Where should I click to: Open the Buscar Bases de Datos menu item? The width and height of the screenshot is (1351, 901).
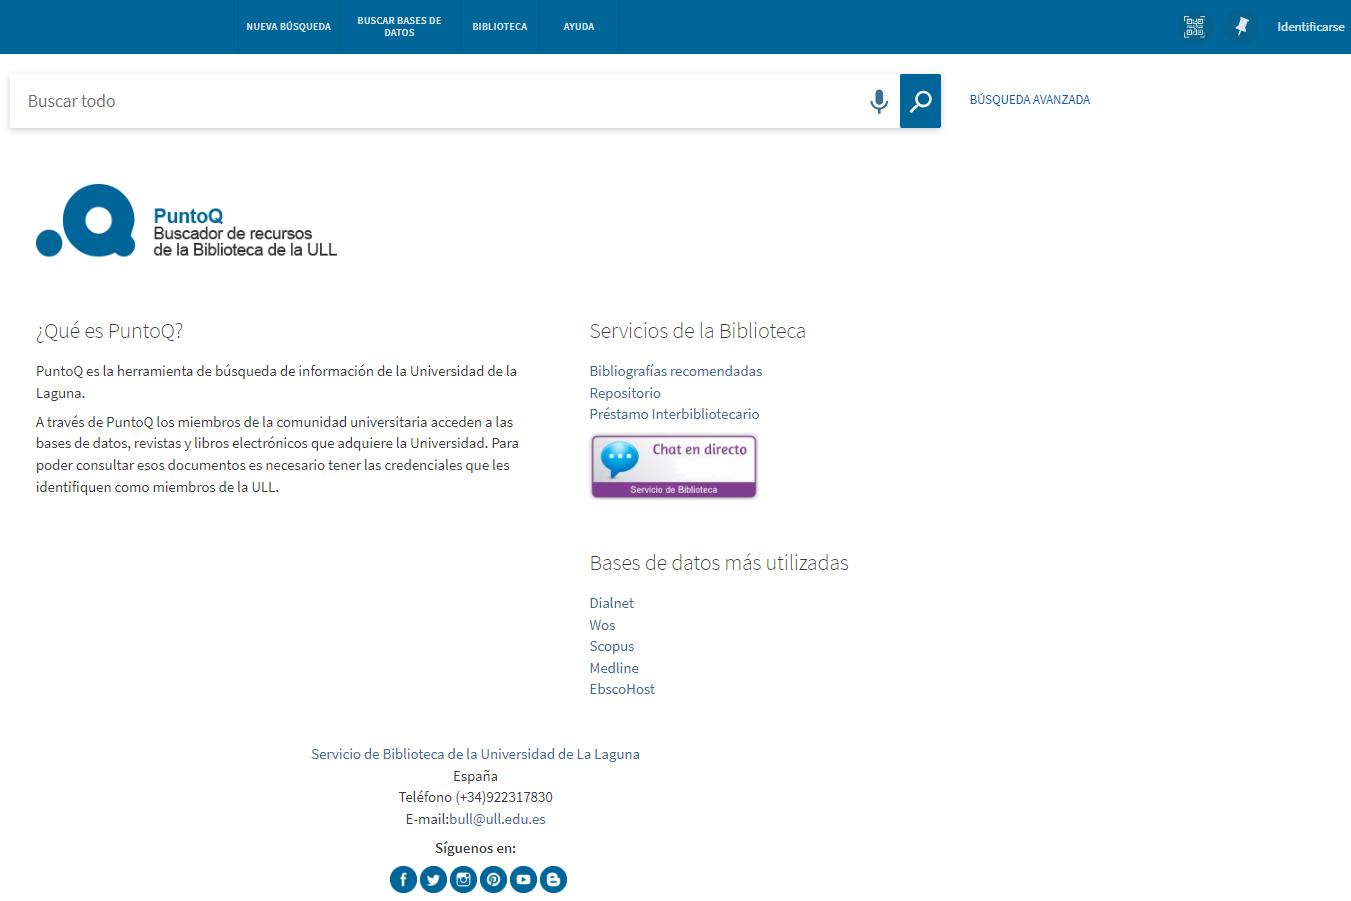[399, 27]
